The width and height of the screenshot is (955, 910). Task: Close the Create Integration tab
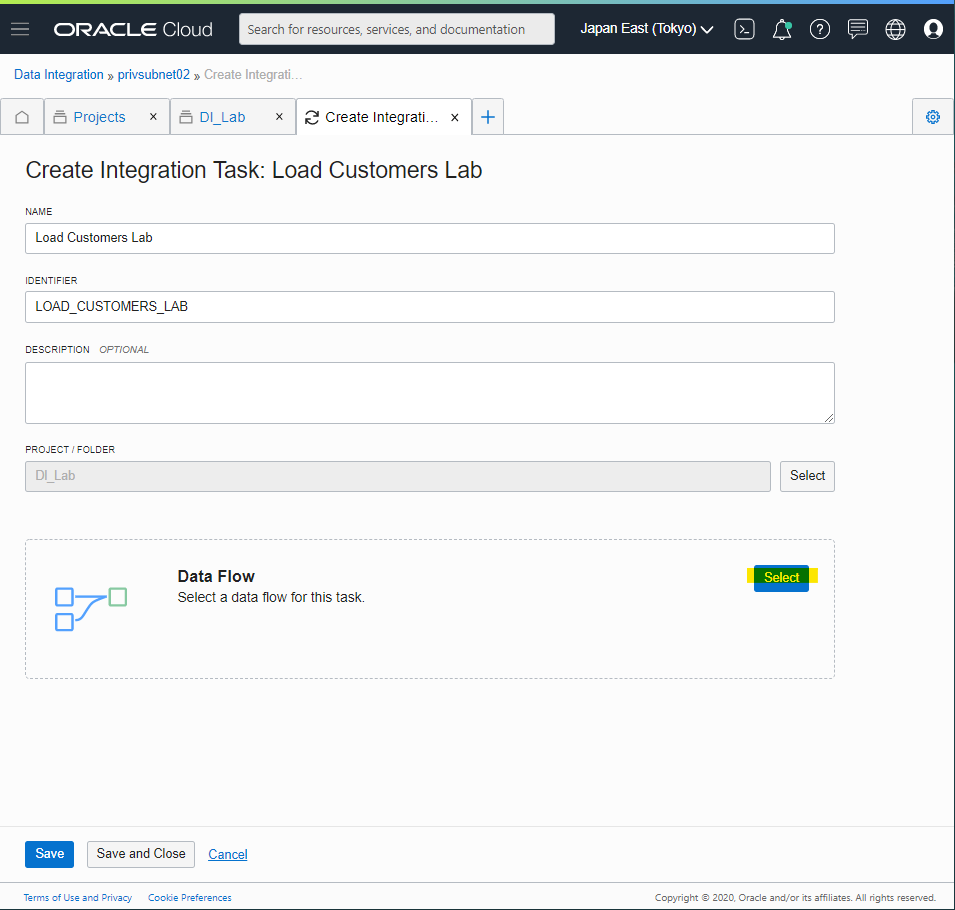click(455, 118)
